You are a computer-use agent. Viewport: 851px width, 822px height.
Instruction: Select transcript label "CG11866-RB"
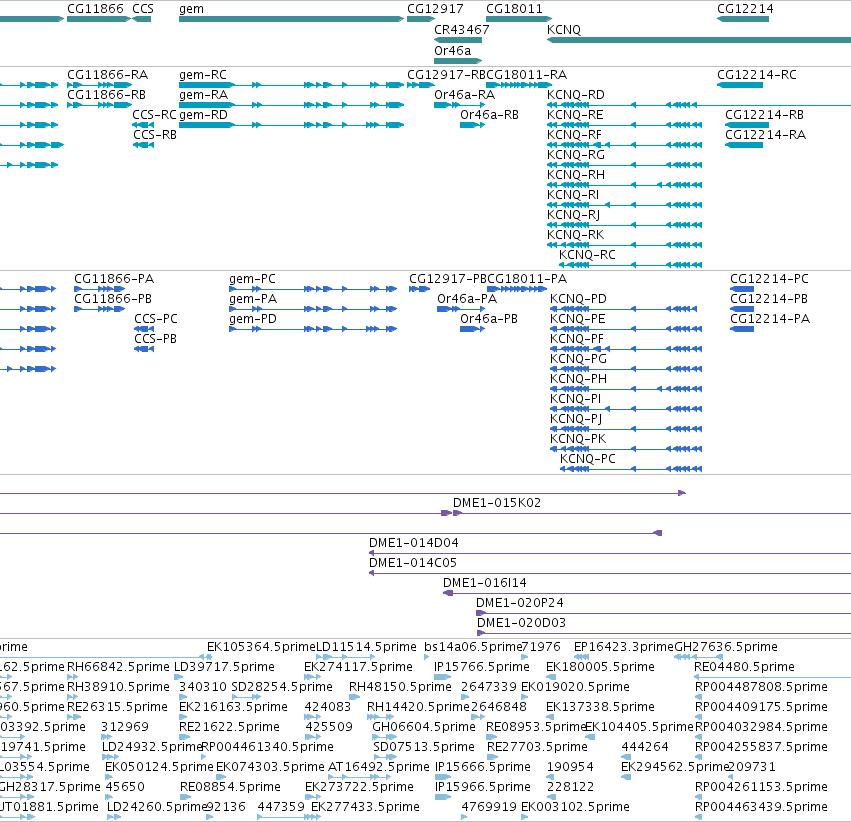point(106,94)
